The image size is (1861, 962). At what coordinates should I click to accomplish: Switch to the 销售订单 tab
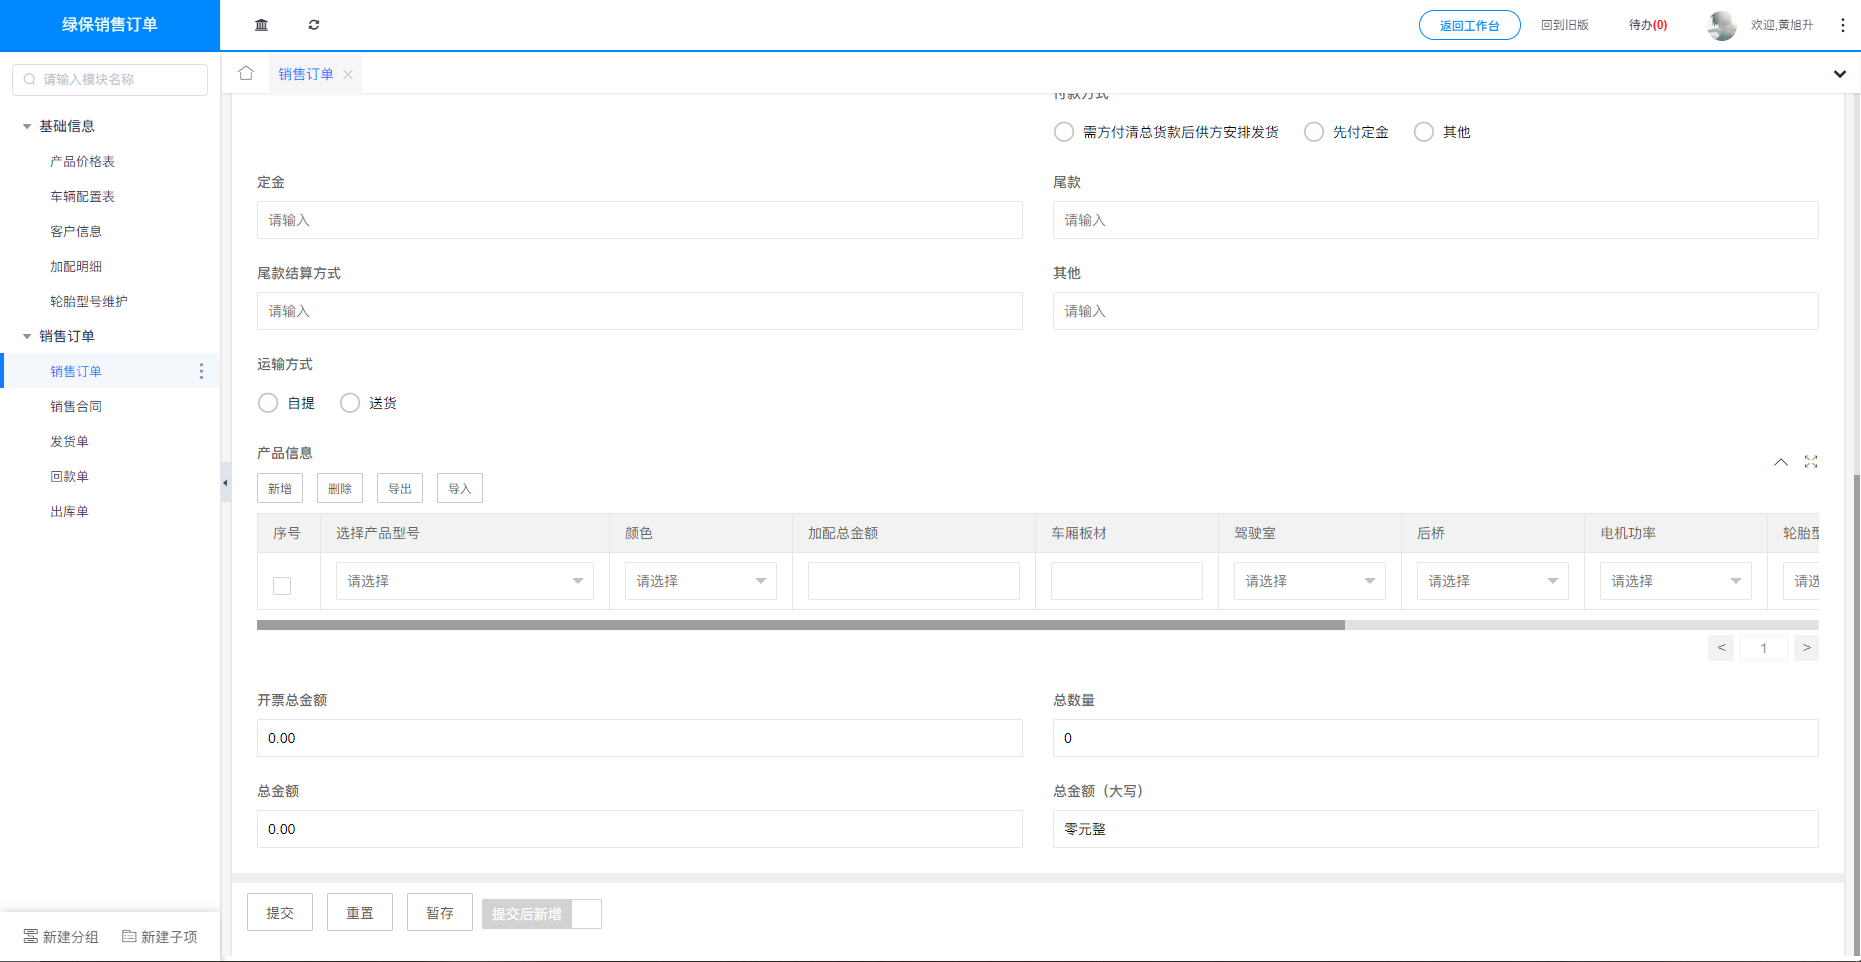click(306, 74)
